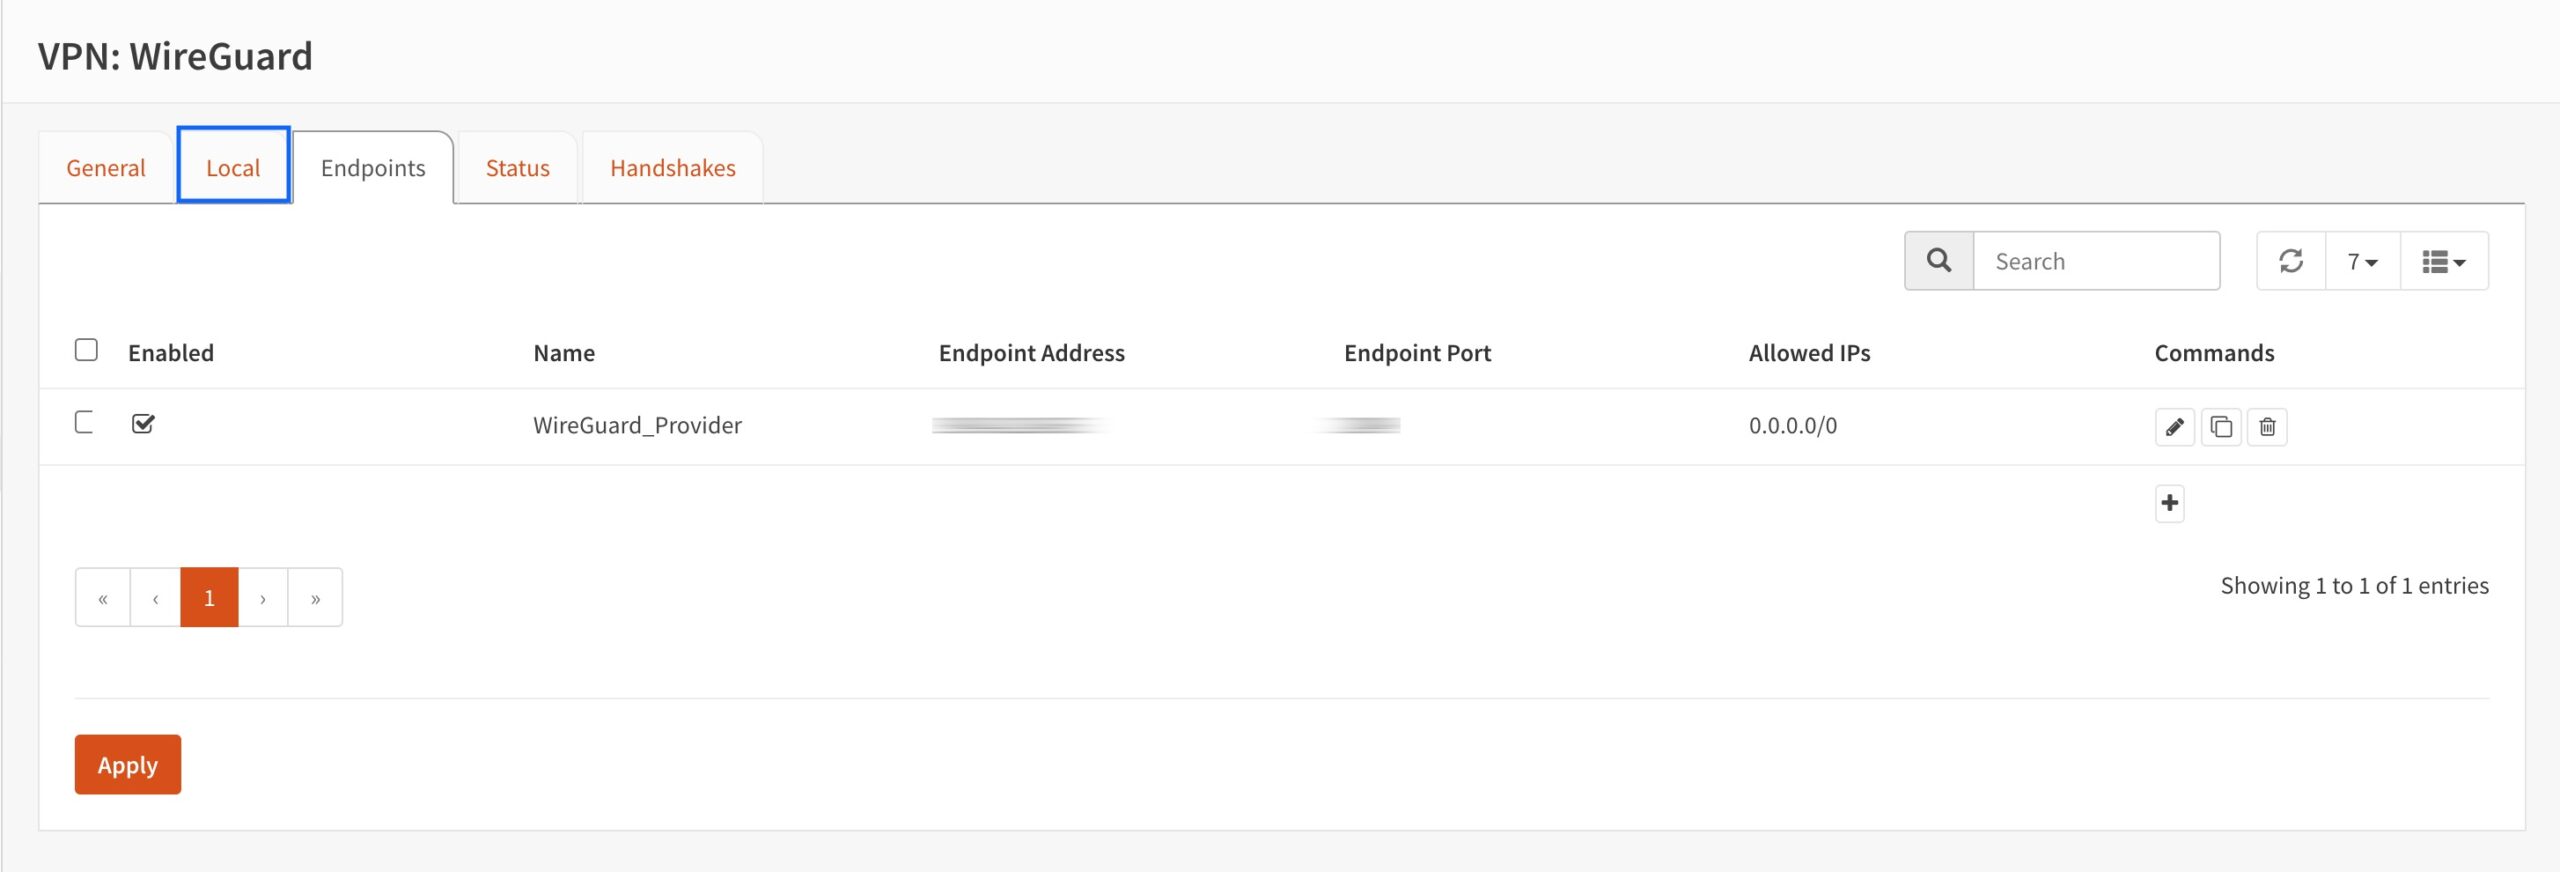Tick the select-all checkbox in header
This screenshot has height=872, width=2560.
[86, 350]
